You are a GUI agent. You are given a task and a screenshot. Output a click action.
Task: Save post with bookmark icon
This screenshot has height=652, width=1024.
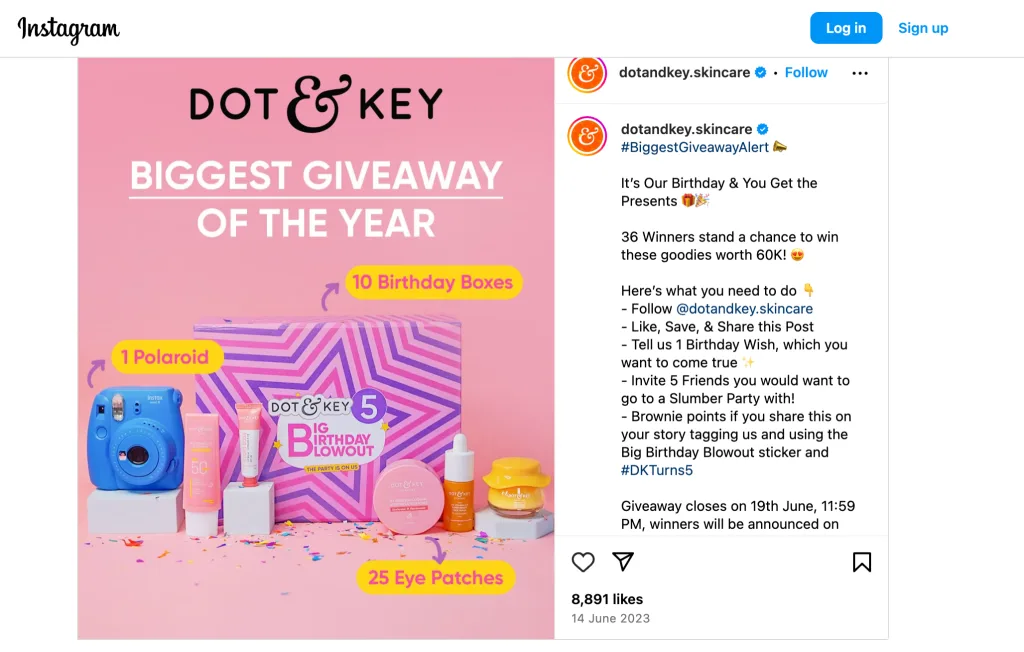pos(862,562)
